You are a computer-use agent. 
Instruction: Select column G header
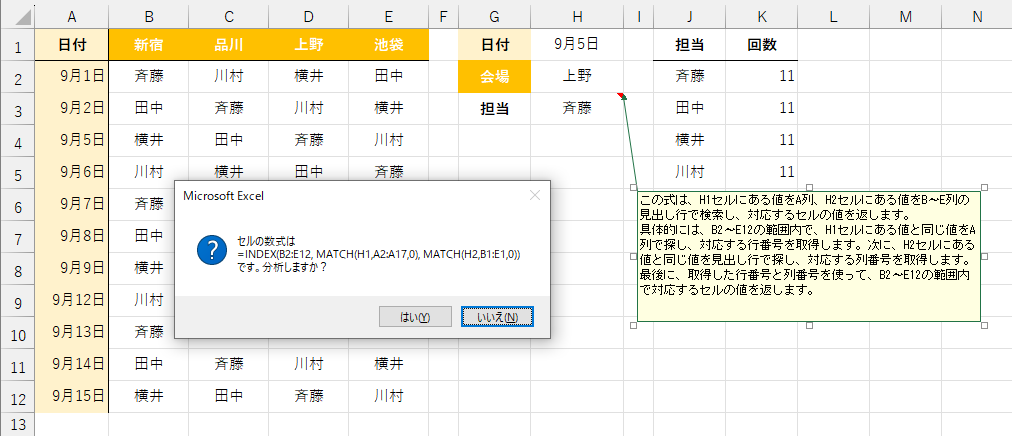494,17
